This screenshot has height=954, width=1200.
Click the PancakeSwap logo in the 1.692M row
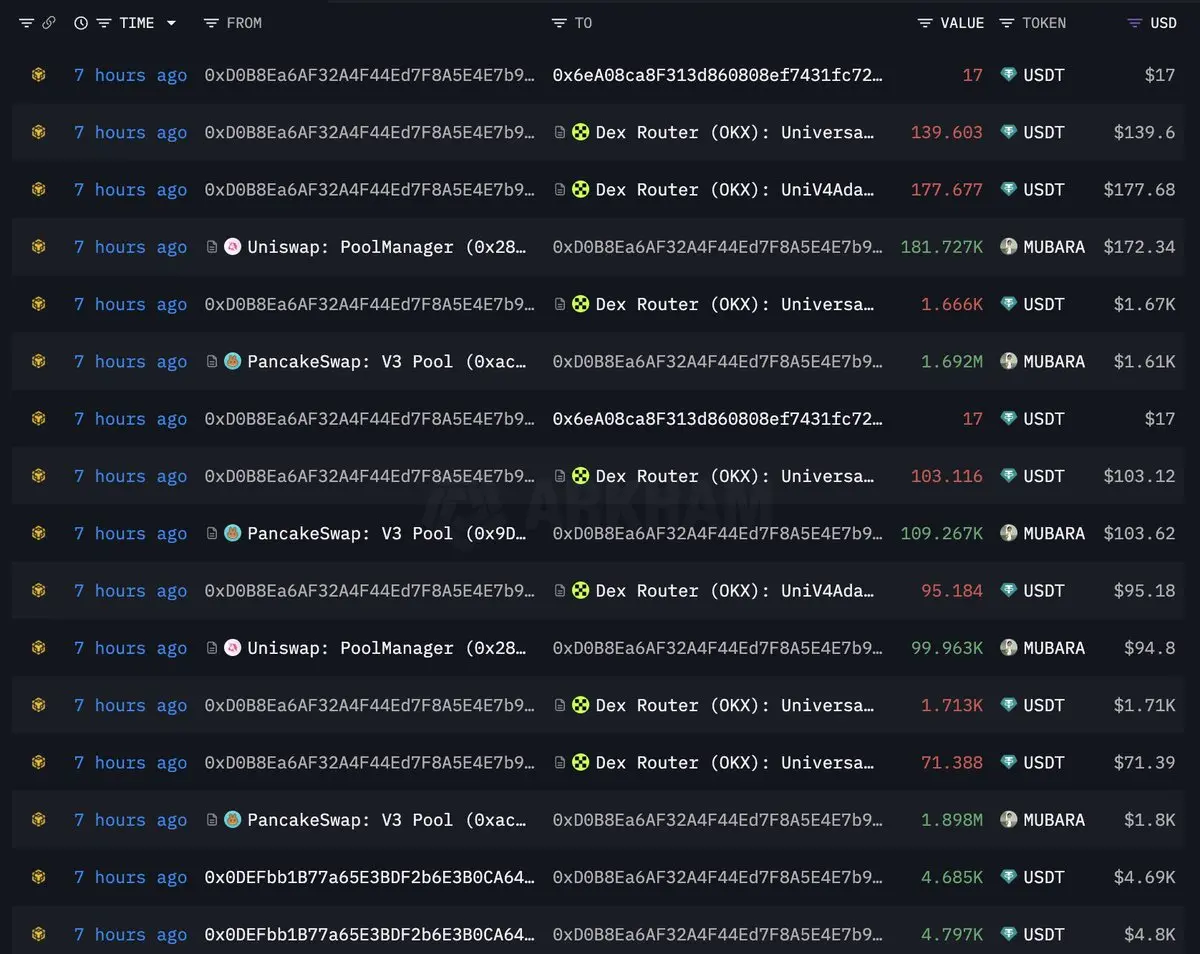(x=232, y=361)
